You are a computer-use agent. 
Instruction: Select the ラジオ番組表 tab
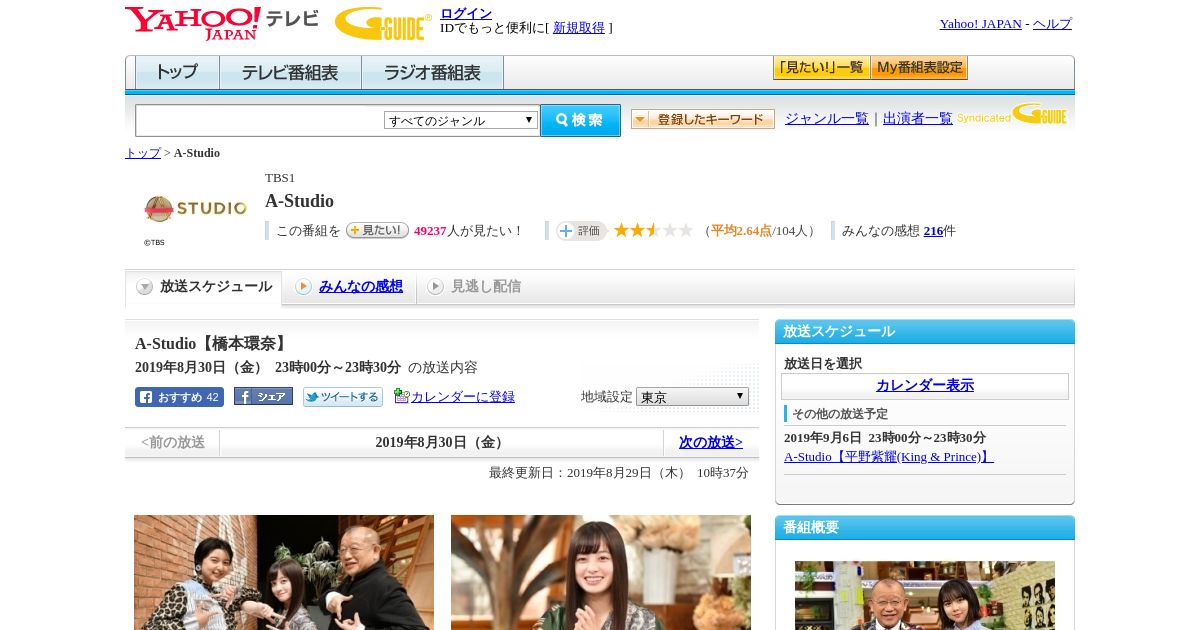pos(432,73)
